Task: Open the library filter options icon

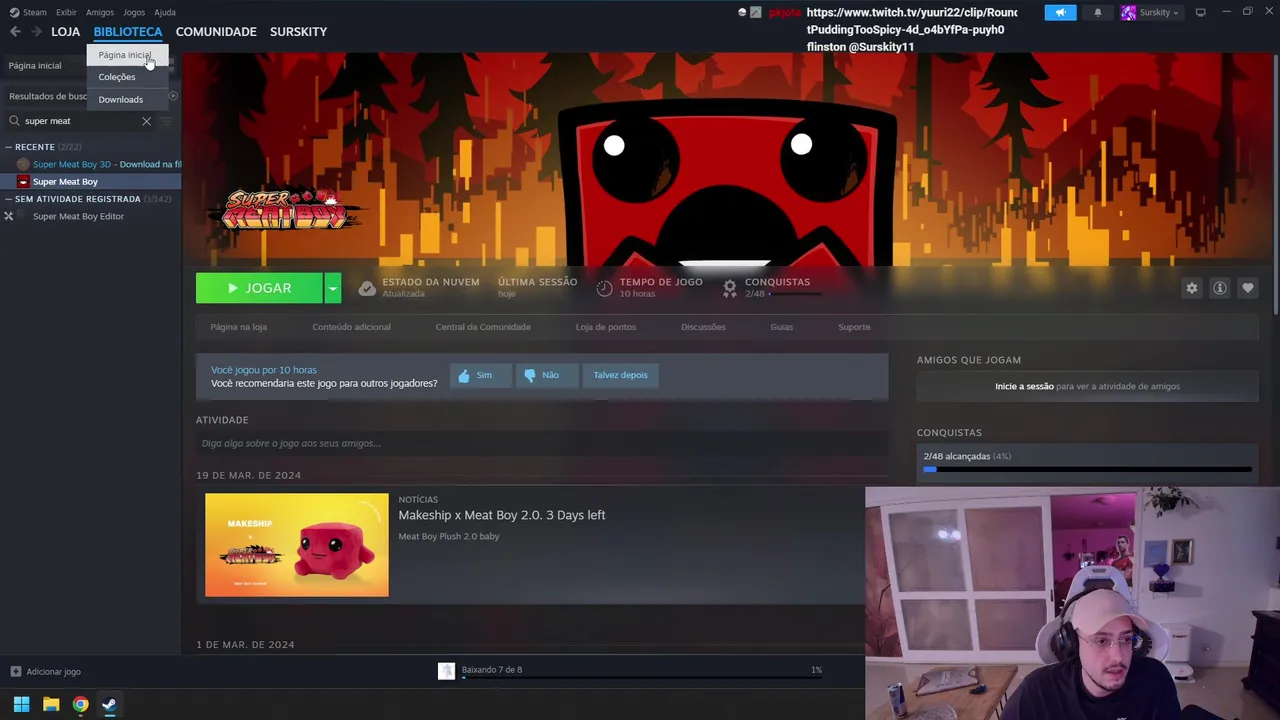Action: click(166, 121)
